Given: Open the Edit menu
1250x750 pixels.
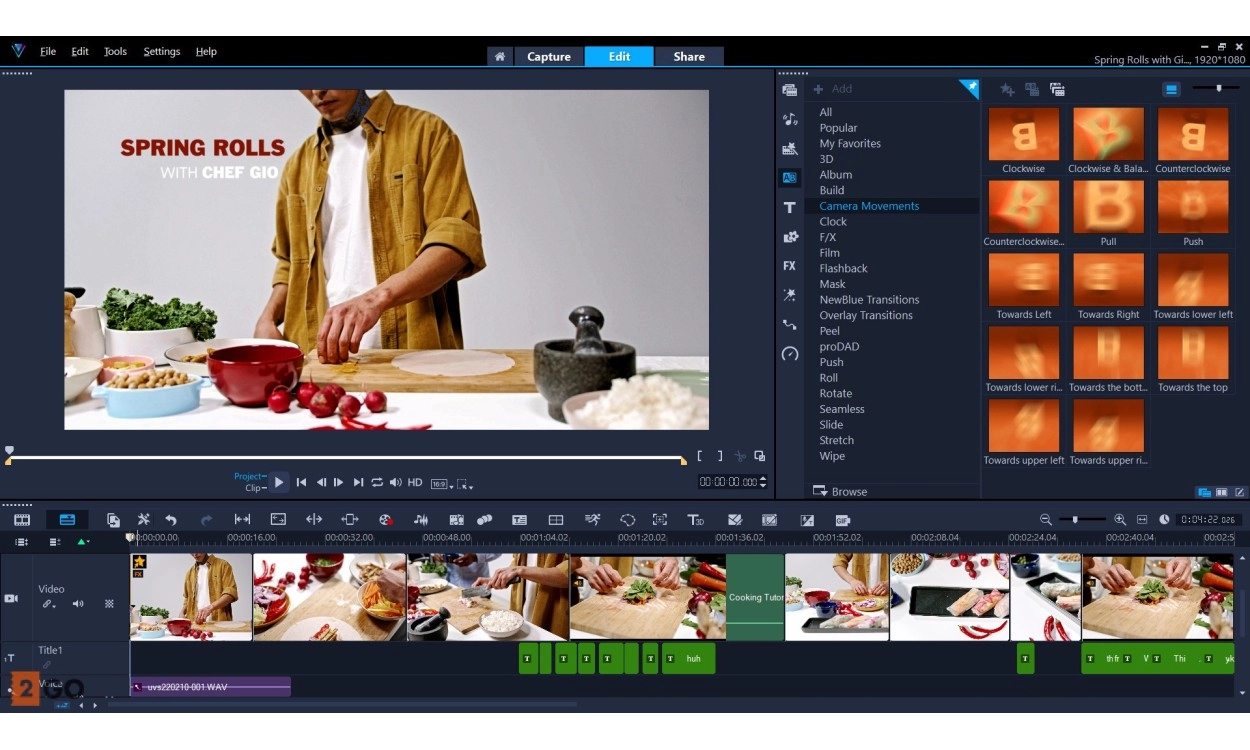Looking at the screenshot, I should [80, 51].
